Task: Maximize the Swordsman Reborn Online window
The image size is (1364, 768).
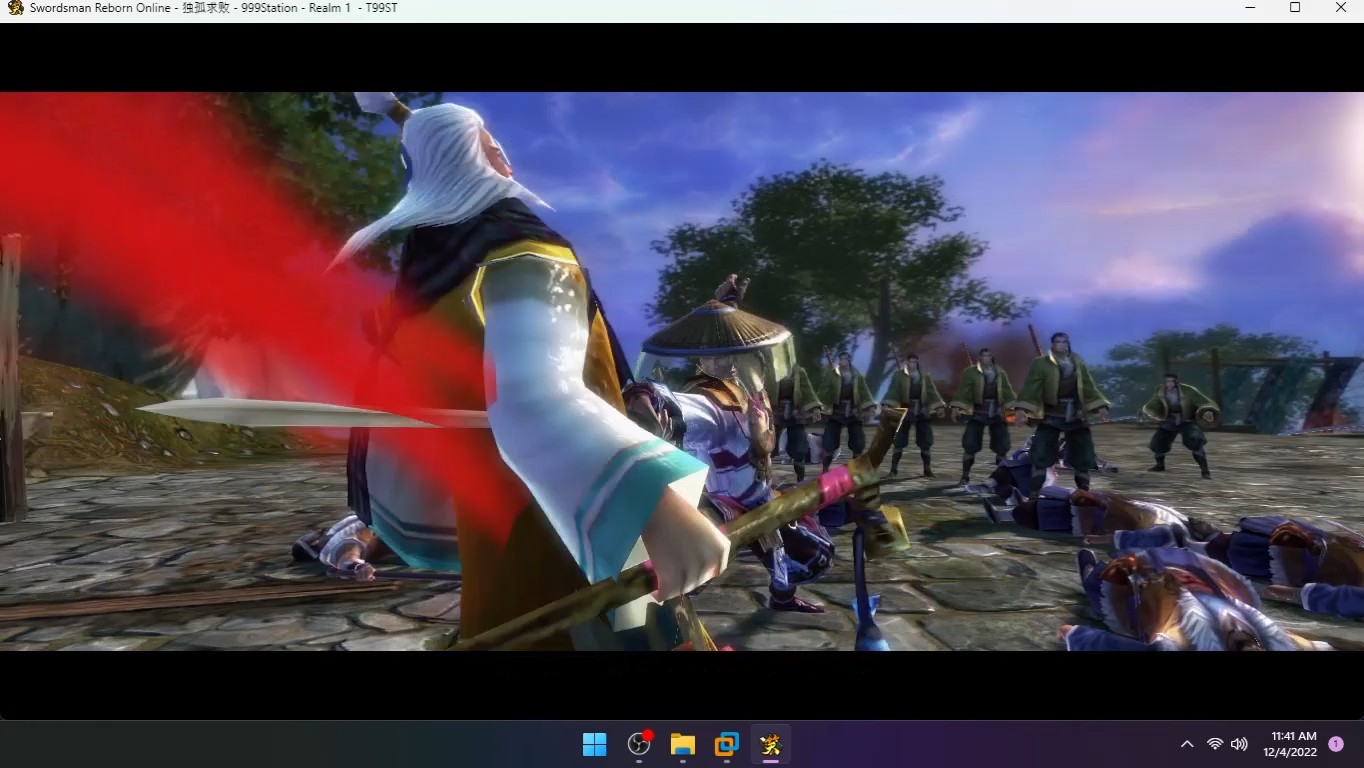Action: (x=1295, y=8)
